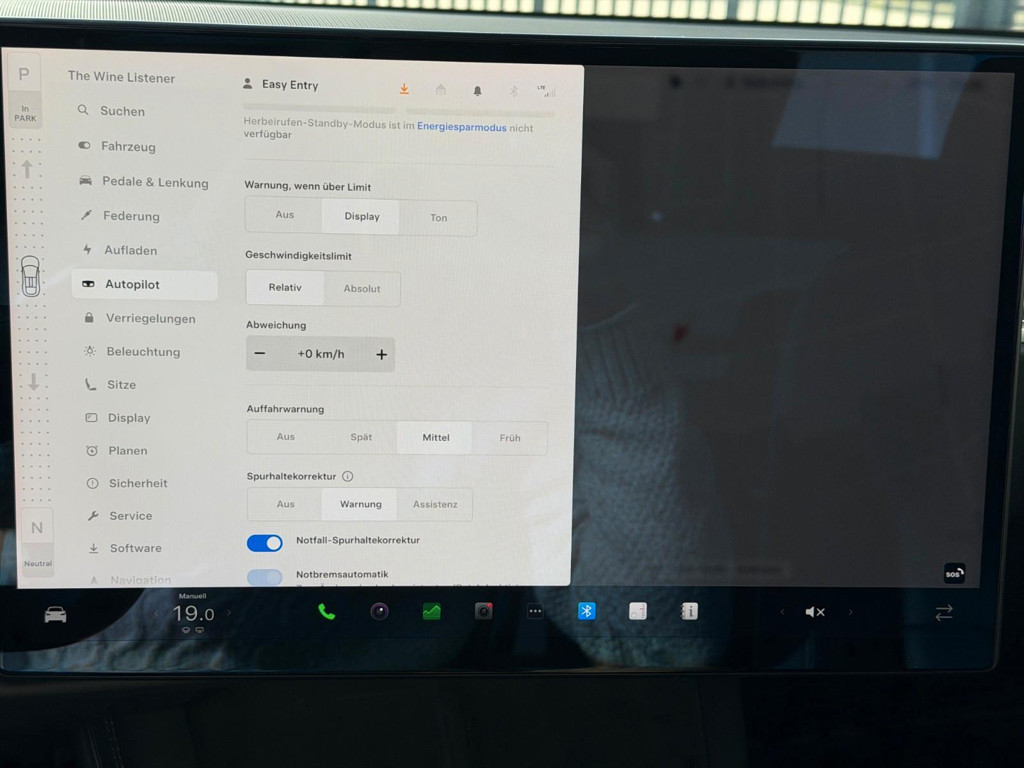This screenshot has width=1024, height=768.
Task: Follow the Energiesparmodus link
Action: (x=461, y=128)
